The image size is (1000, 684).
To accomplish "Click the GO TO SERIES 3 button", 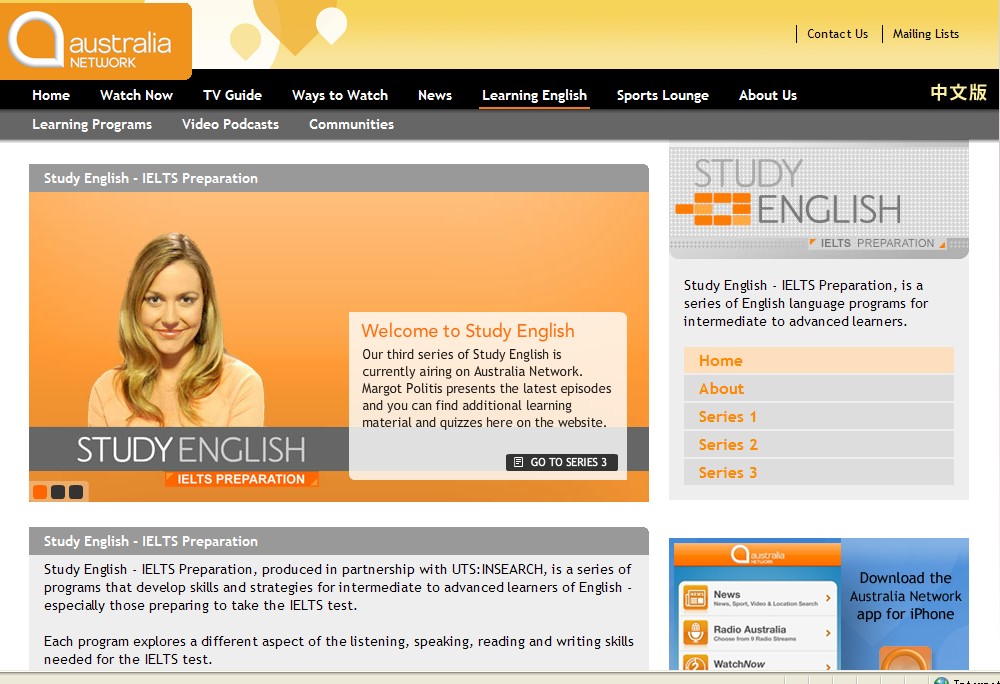I will (562, 462).
